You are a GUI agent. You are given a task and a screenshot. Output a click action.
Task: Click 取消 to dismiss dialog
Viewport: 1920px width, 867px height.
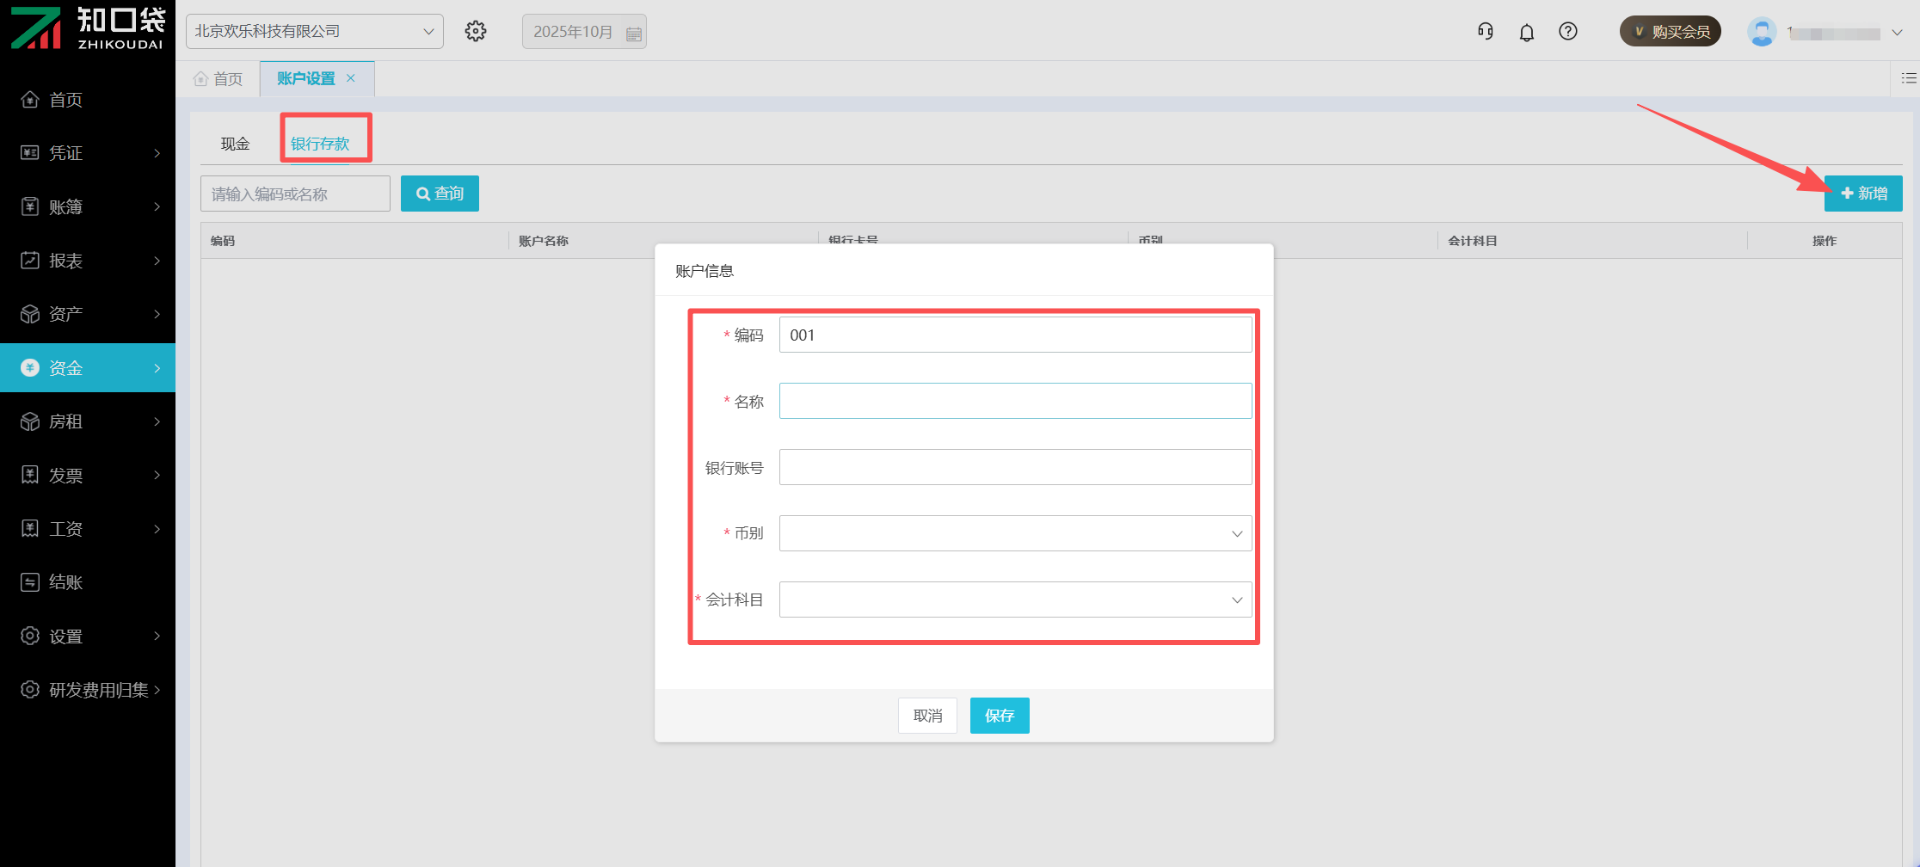(927, 716)
